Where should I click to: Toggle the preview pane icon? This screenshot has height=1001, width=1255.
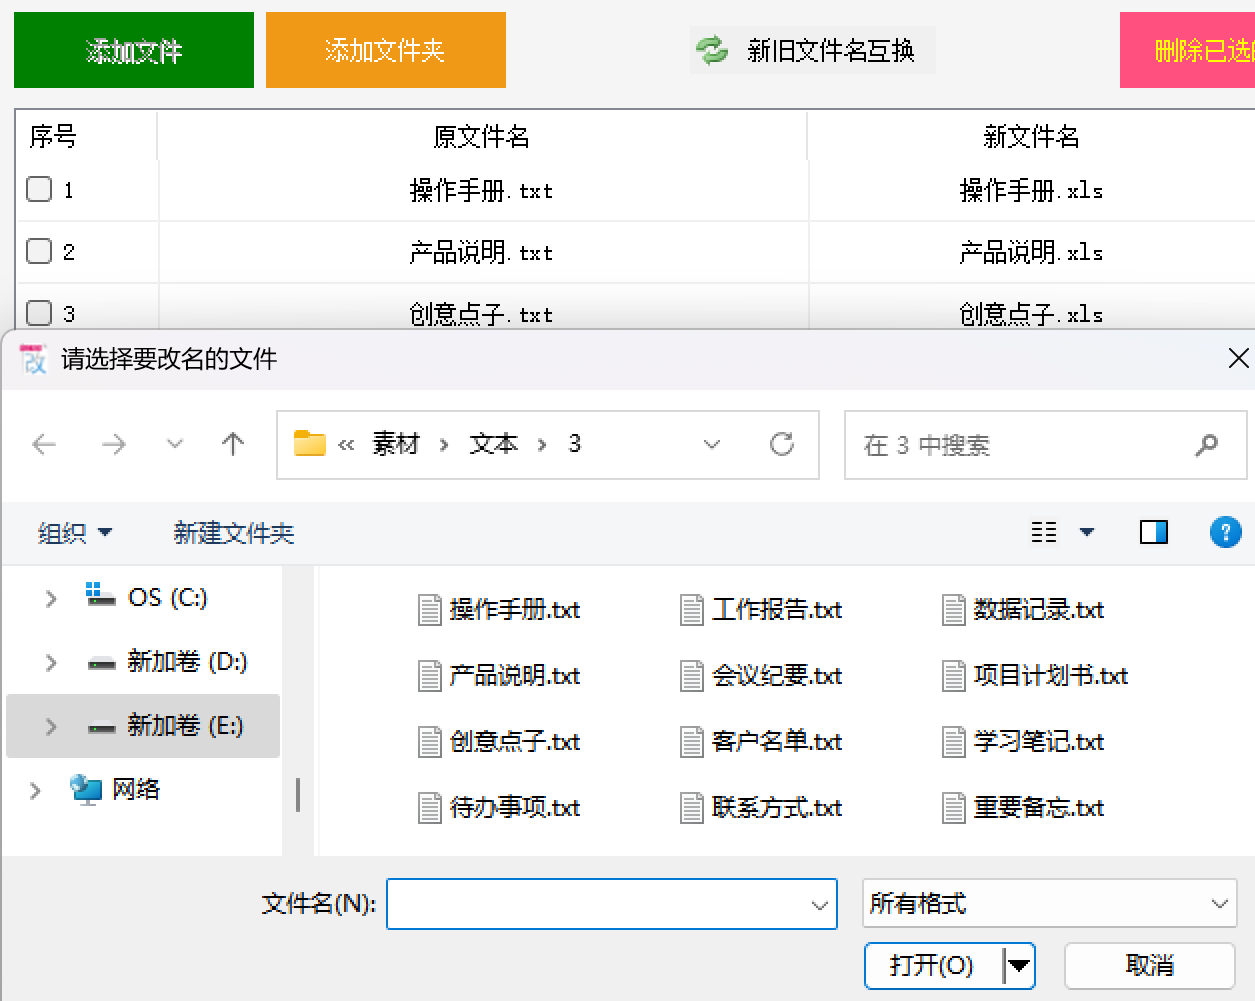coord(1153,532)
